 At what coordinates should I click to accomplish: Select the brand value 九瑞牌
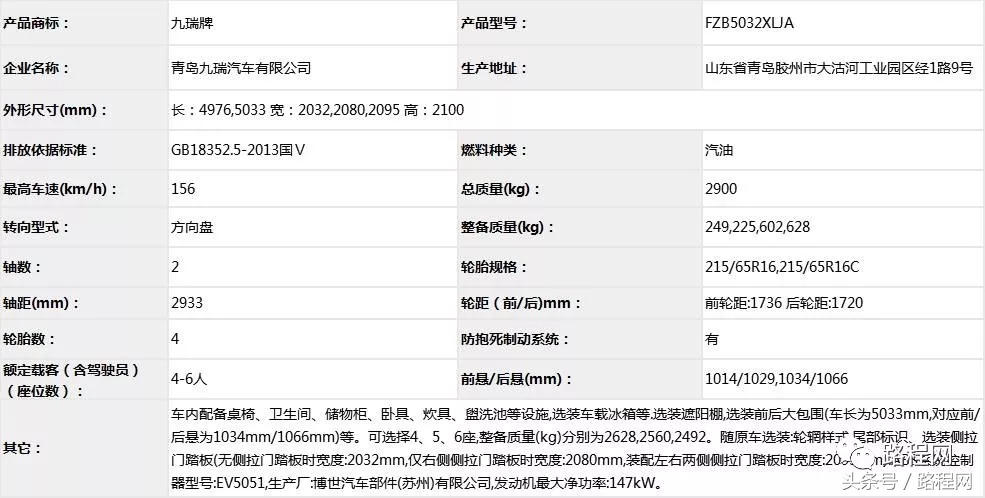(192, 24)
